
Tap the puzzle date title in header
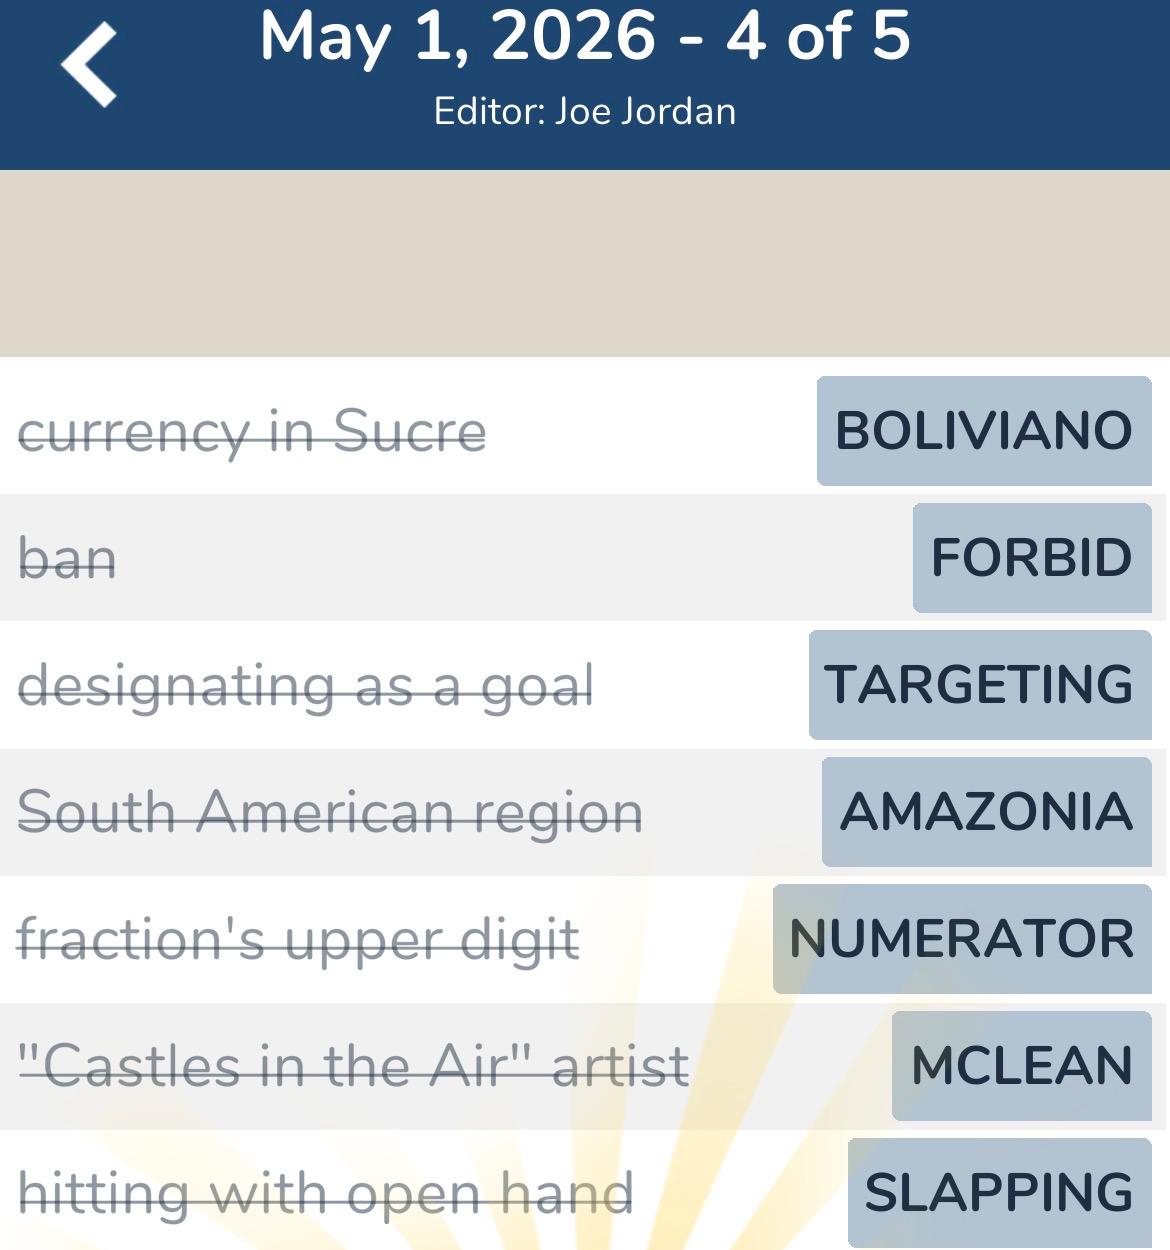(585, 37)
